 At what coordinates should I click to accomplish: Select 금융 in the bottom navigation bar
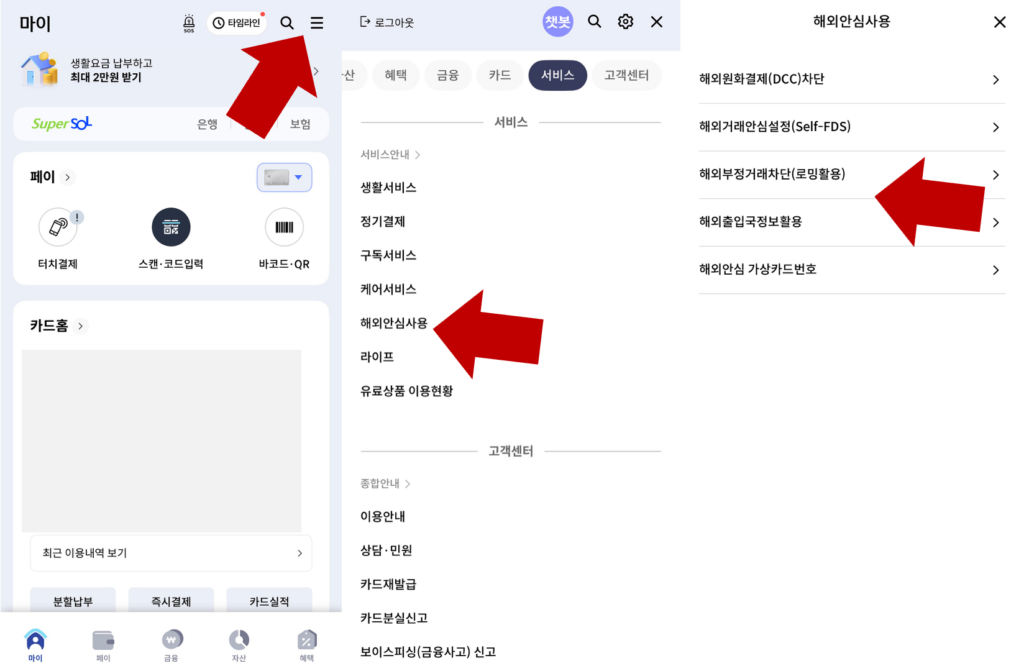click(x=170, y=645)
